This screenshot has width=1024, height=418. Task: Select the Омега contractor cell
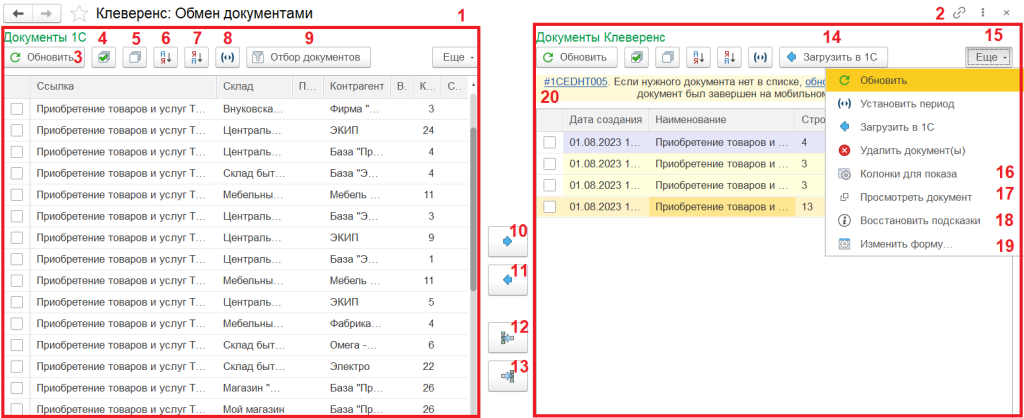tap(357, 346)
